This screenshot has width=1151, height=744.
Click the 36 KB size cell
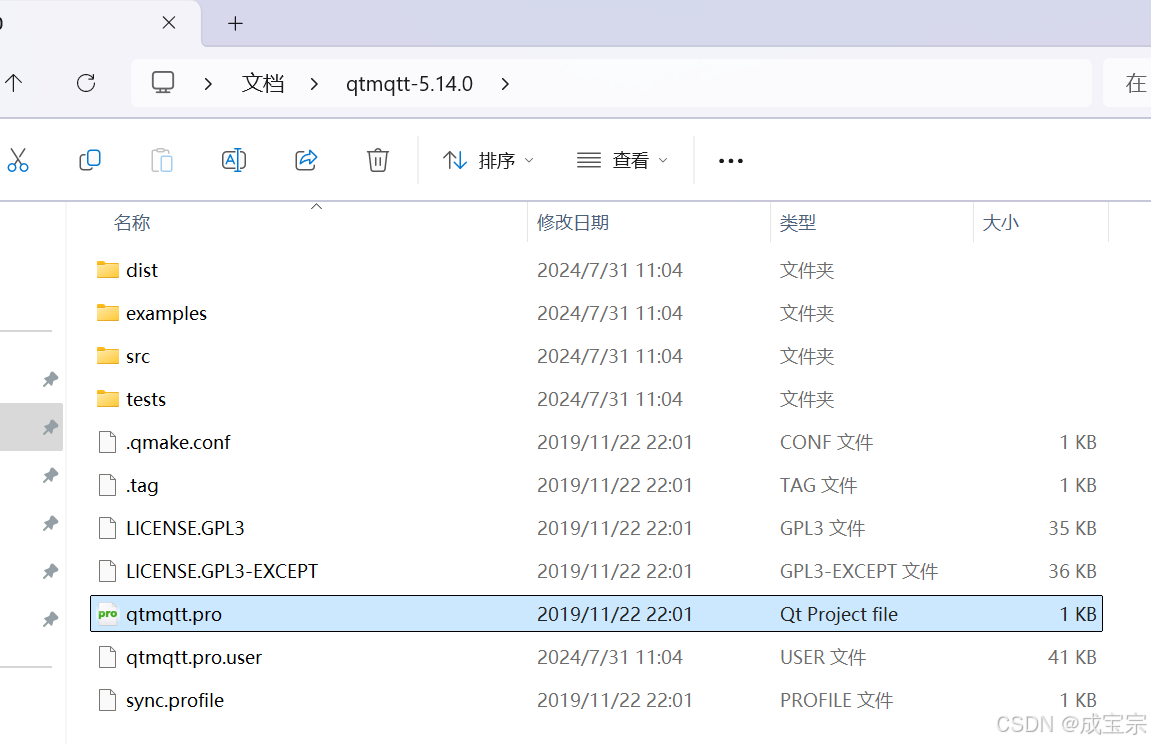click(x=1072, y=571)
